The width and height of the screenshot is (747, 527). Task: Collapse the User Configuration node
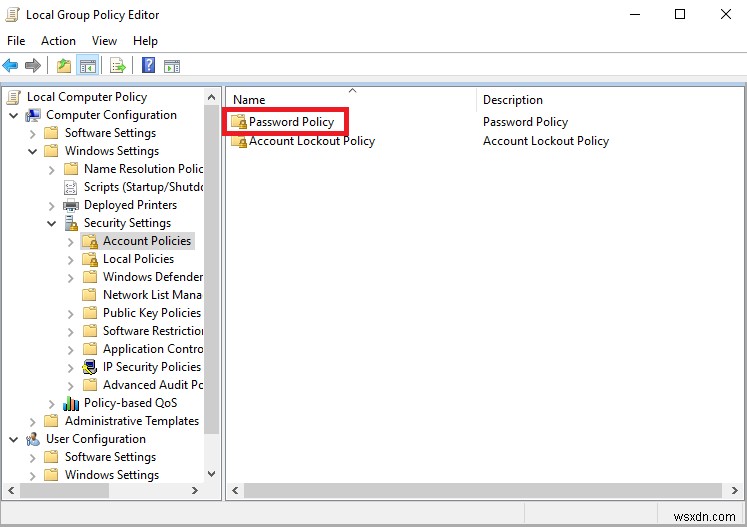[14, 439]
